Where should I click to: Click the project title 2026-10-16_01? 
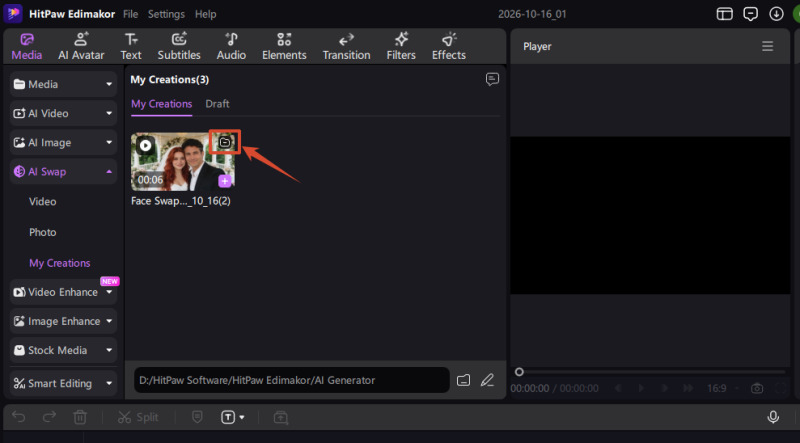tap(532, 14)
